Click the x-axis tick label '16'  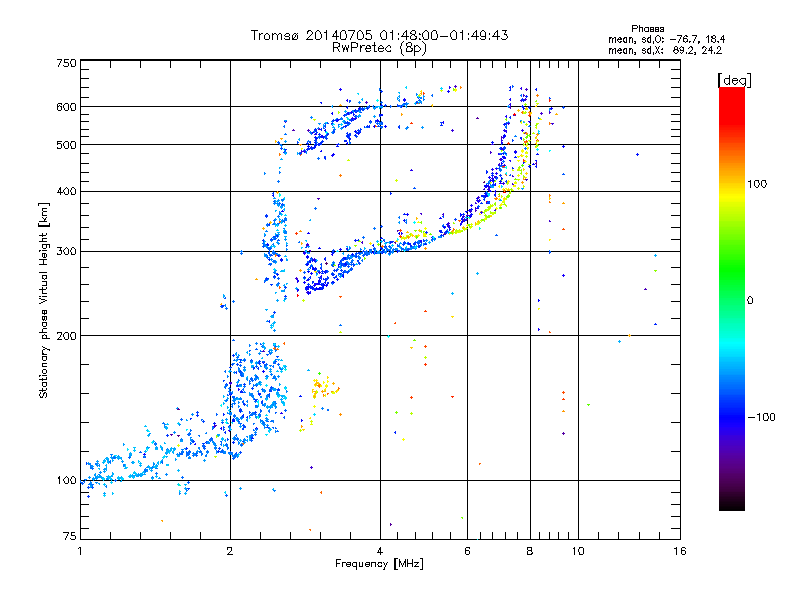(x=680, y=551)
